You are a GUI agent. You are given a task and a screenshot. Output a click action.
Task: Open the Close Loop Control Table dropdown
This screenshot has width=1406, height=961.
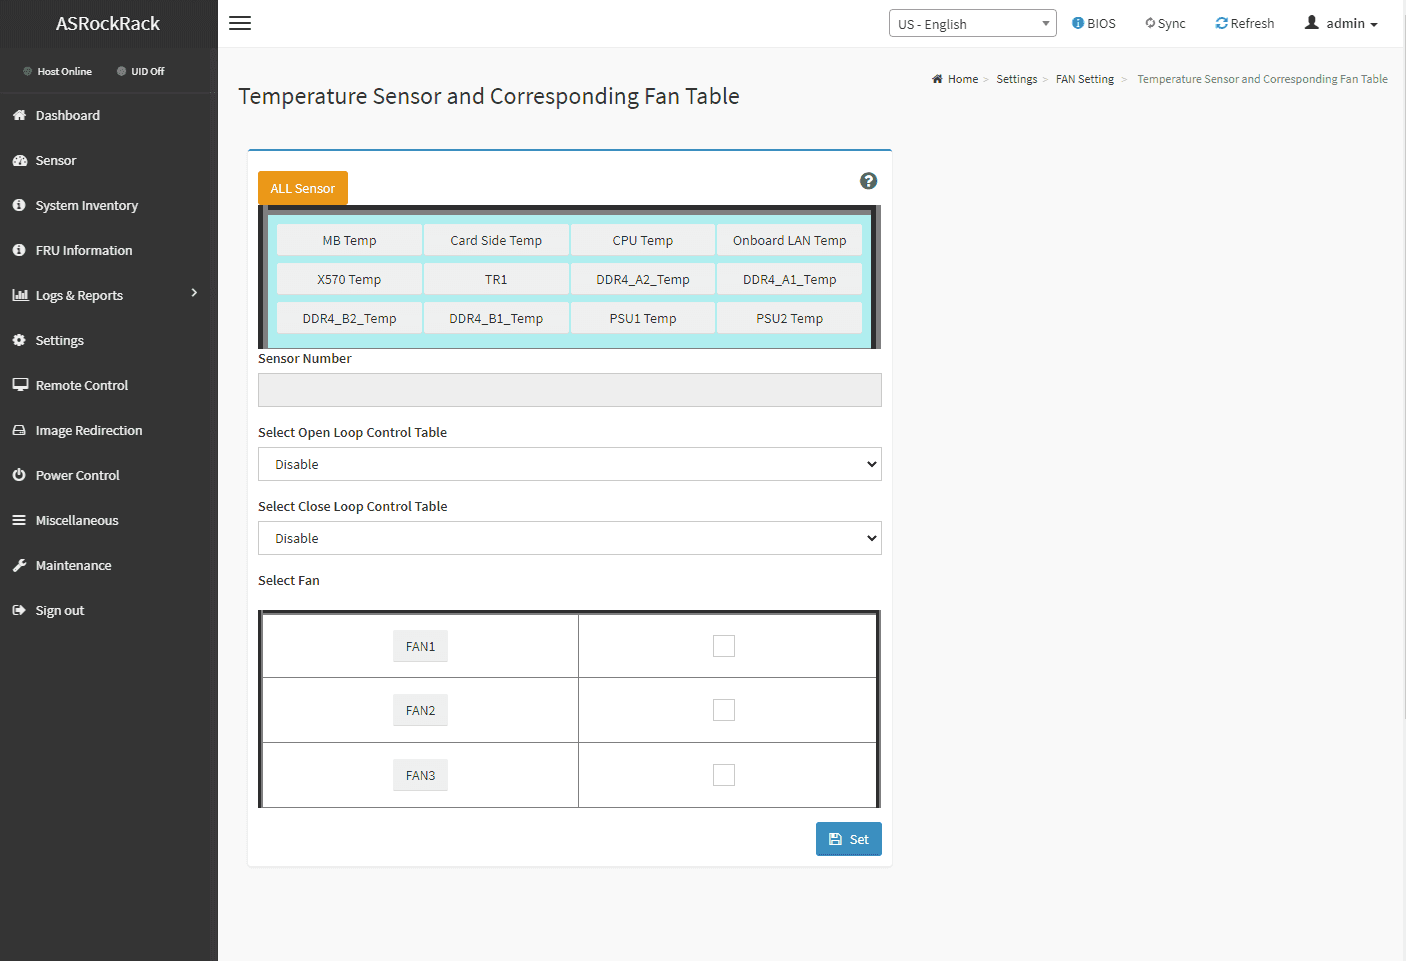[569, 538]
